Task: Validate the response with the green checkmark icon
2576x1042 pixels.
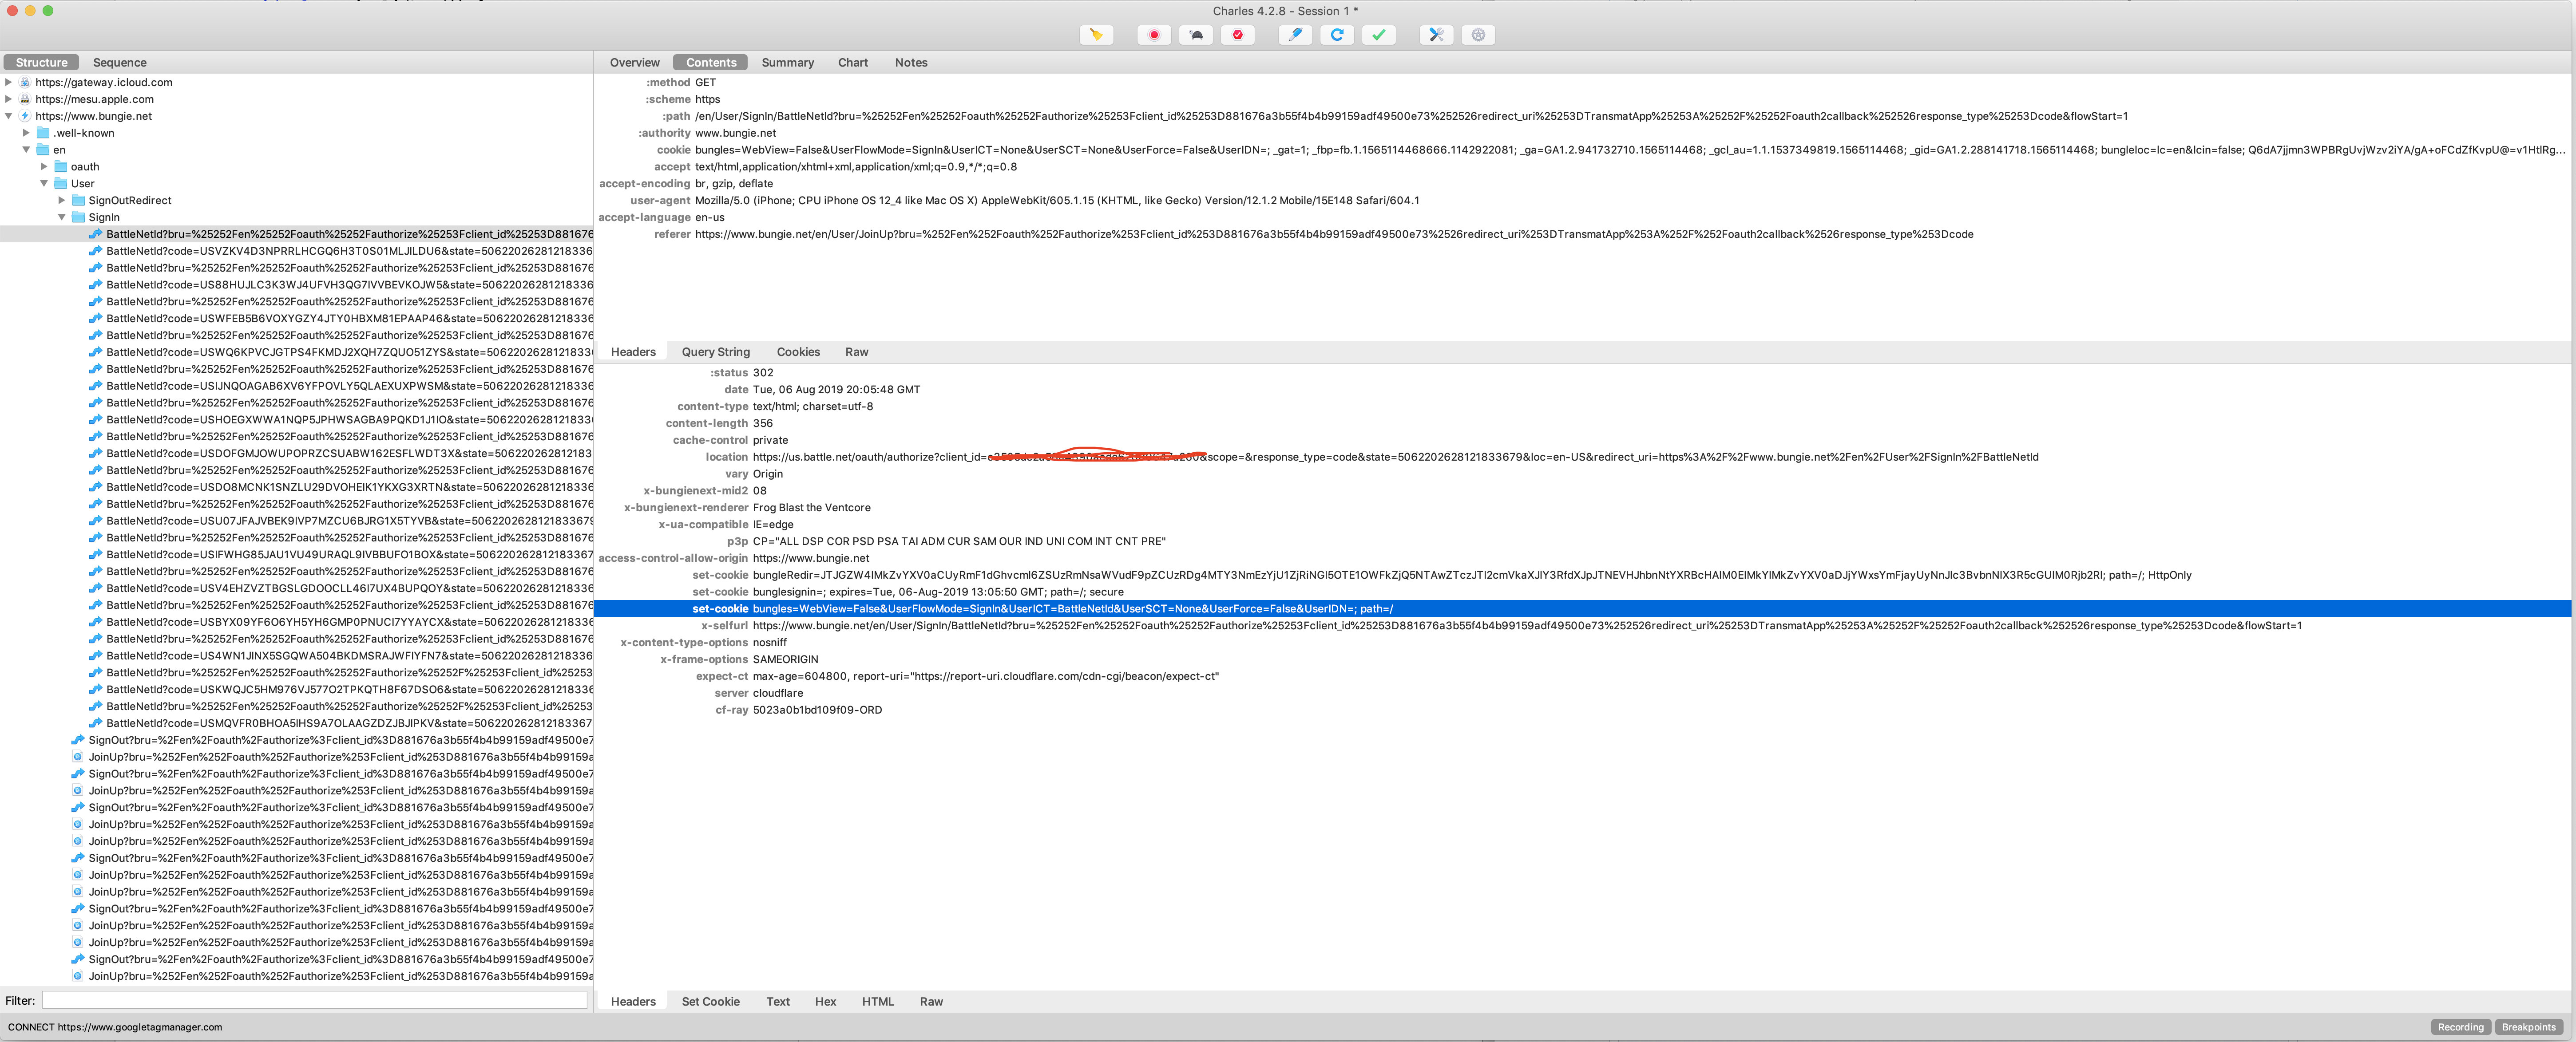Action: coord(1379,35)
